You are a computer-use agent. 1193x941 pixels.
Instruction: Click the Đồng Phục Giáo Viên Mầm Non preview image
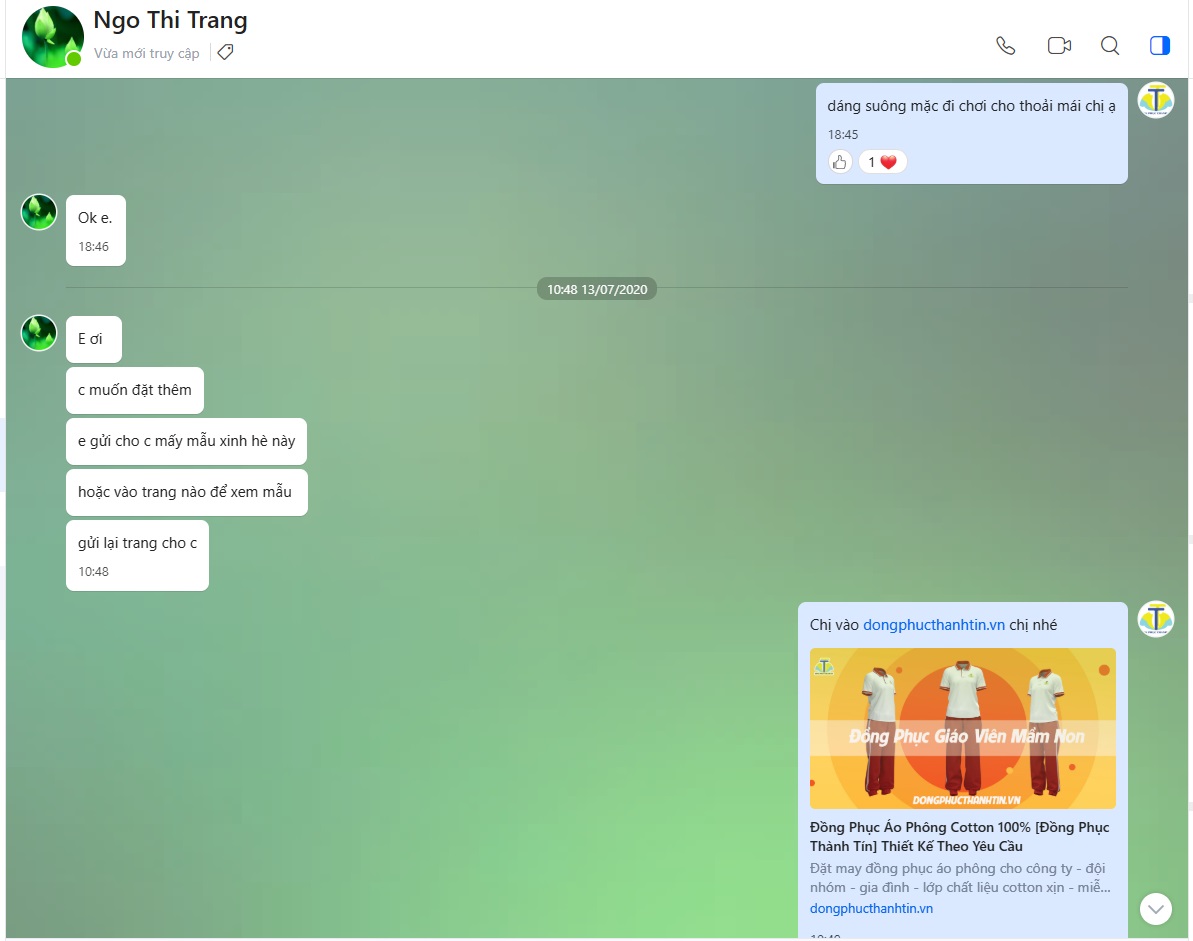962,728
